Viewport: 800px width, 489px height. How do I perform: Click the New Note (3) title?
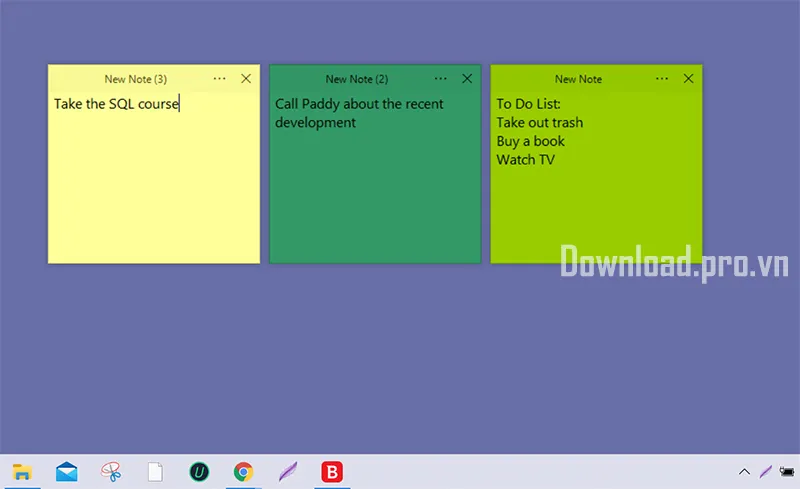pos(136,79)
